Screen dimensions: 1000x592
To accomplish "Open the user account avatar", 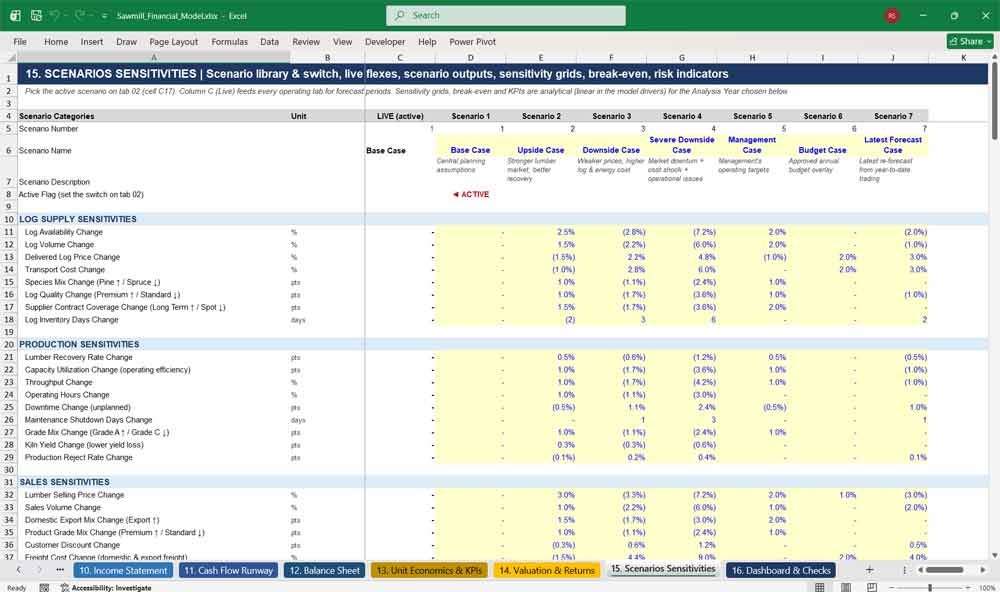I will [x=892, y=16].
